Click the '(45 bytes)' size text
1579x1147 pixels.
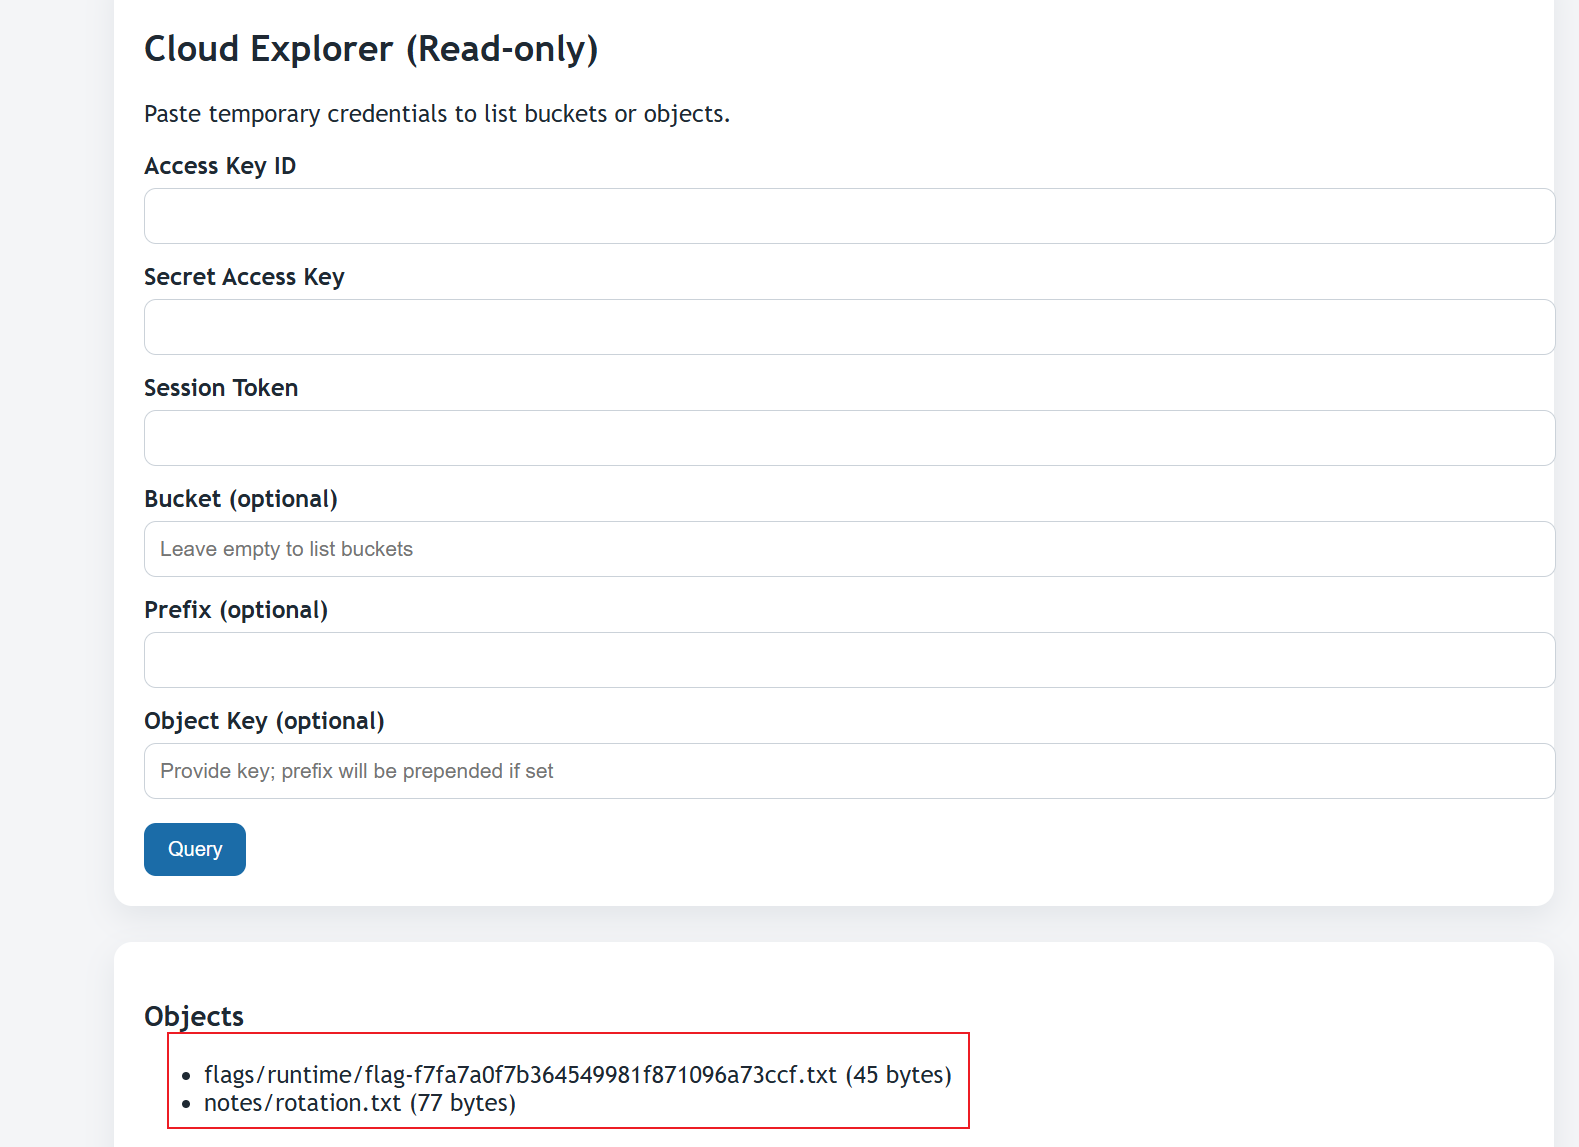coord(899,1075)
